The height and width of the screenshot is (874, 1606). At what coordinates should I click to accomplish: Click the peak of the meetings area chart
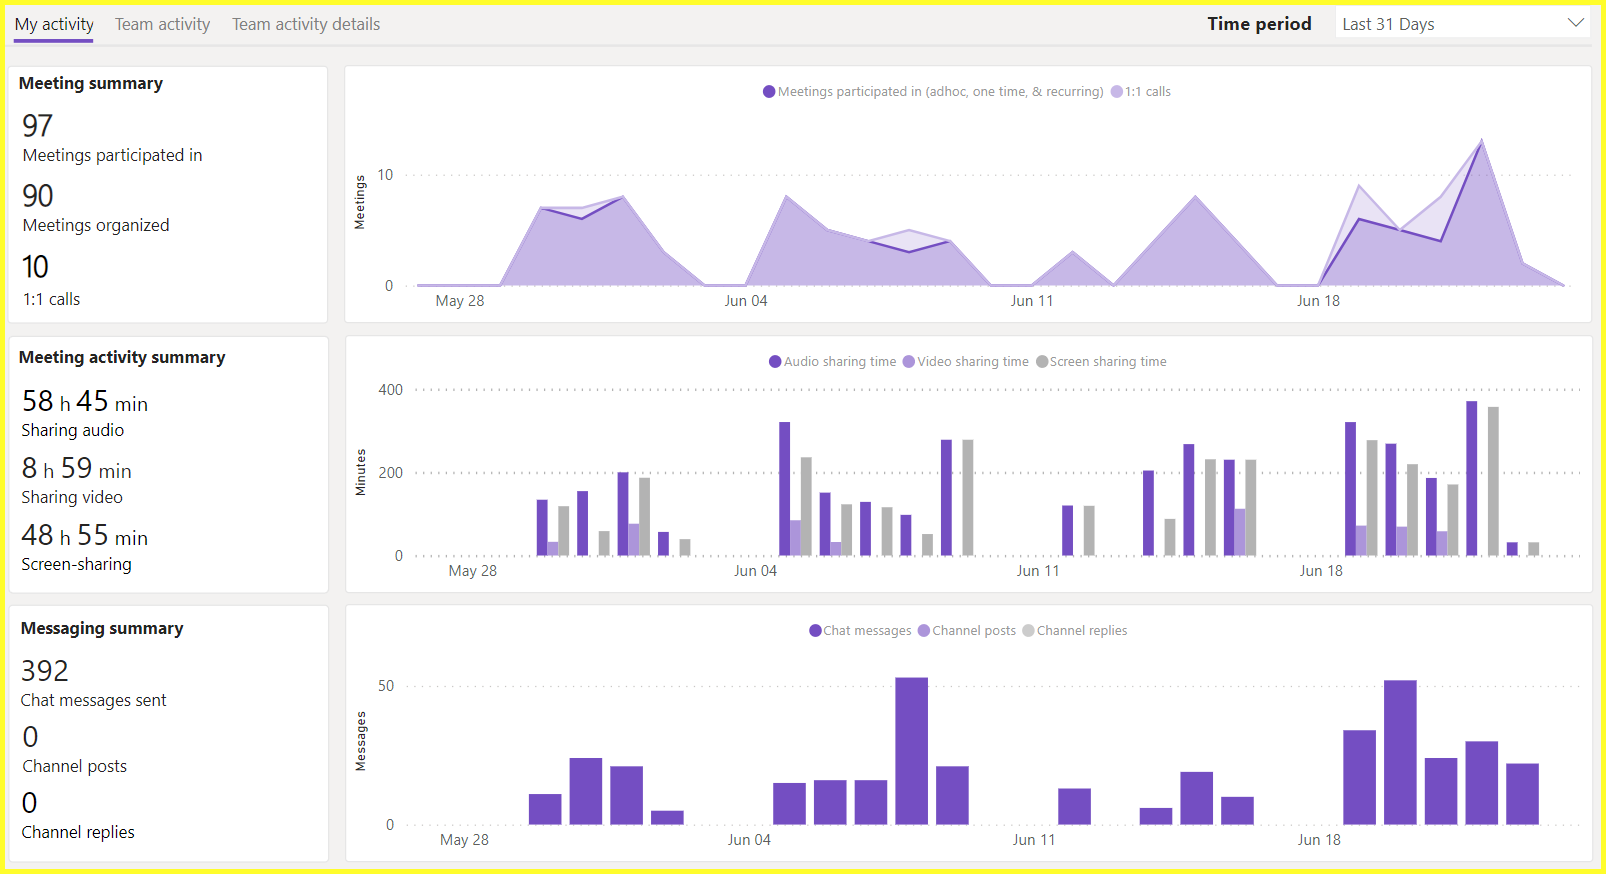point(1481,142)
